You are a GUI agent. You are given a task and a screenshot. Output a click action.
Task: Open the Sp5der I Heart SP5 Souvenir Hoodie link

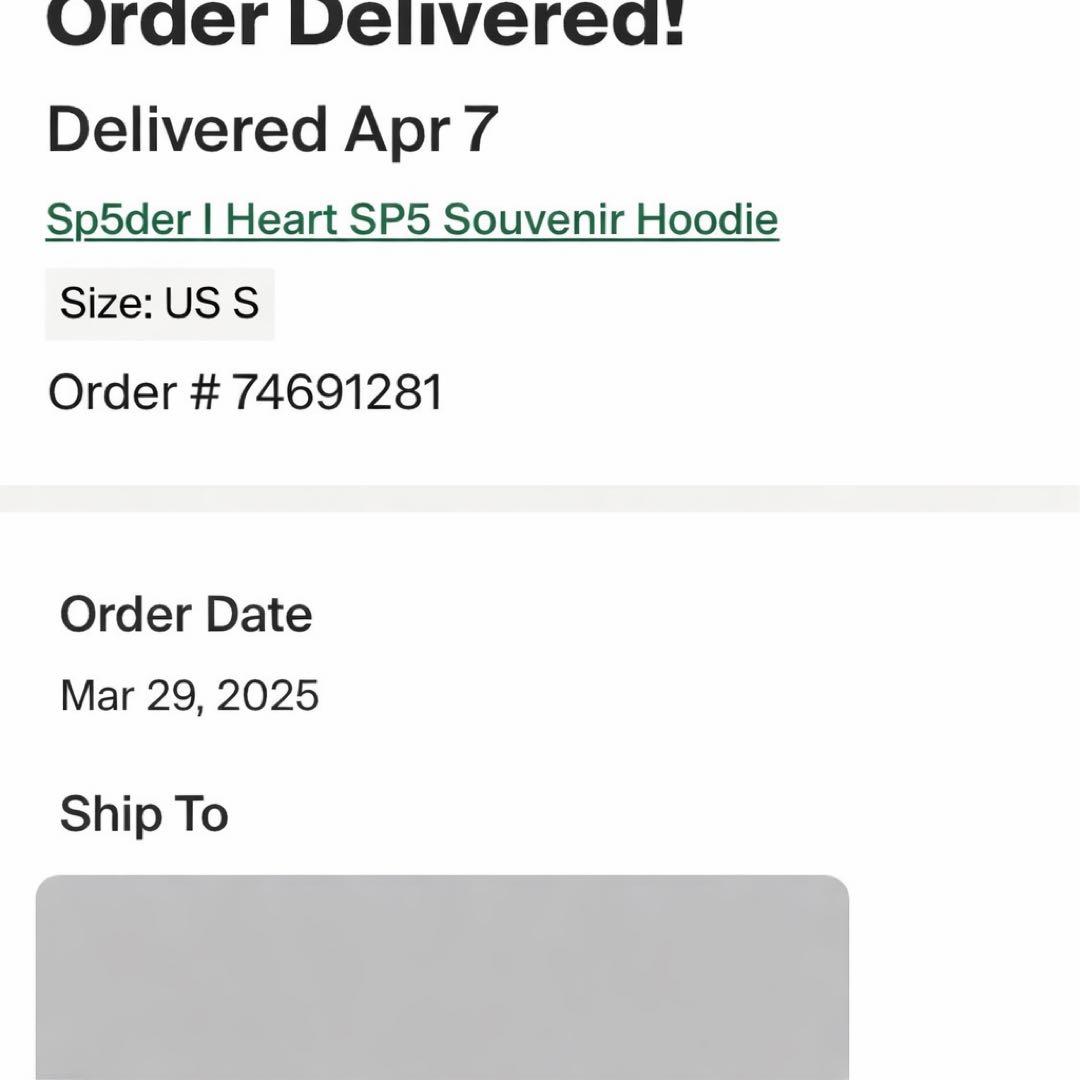pyautogui.click(x=411, y=219)
